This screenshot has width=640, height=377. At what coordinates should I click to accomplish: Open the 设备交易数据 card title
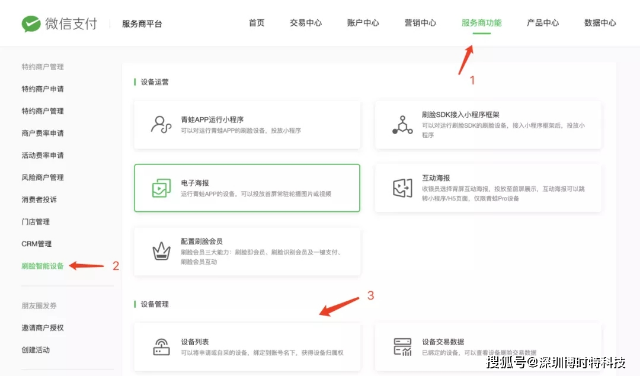pos(443,342)
